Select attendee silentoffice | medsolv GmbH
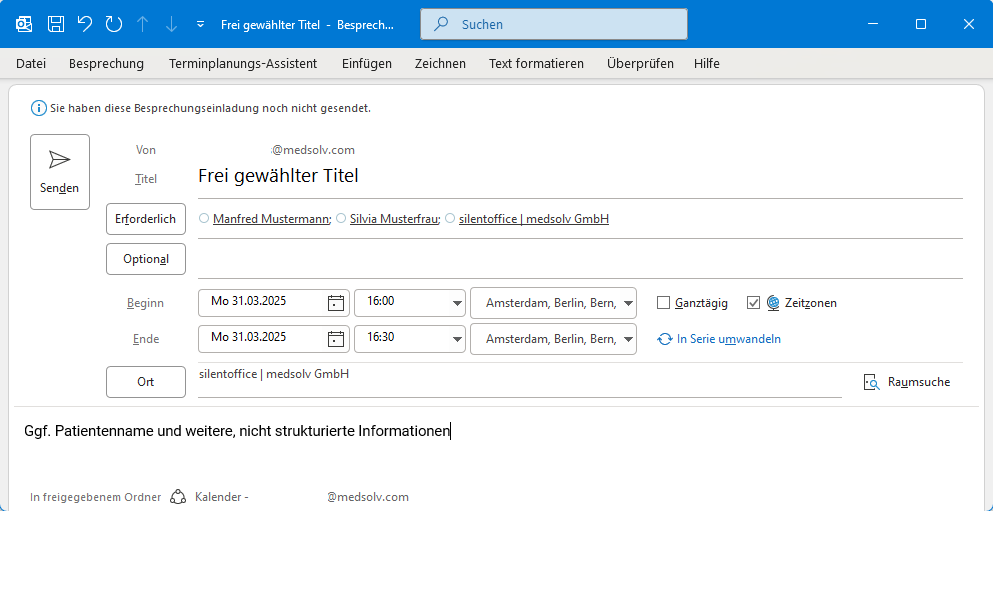 click(x=534, y=219)
